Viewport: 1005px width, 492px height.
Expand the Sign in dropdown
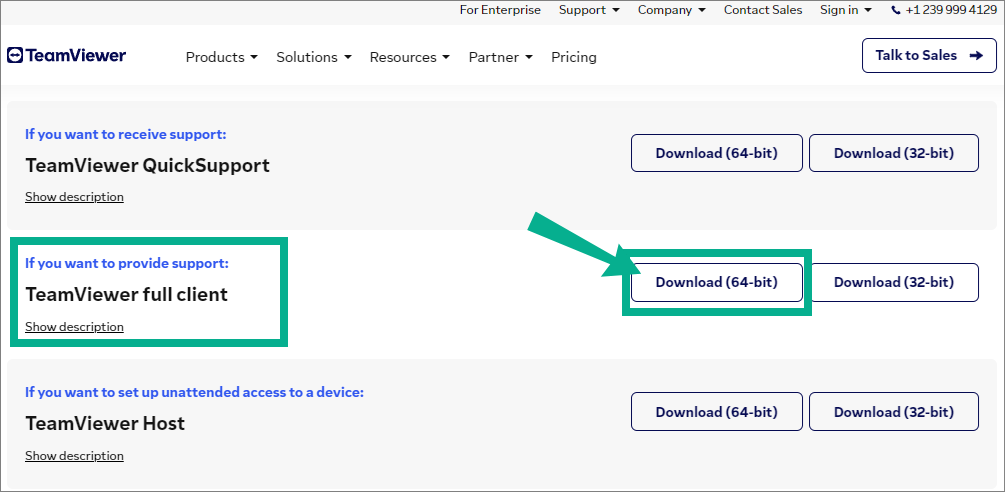[x=846, y=10]
